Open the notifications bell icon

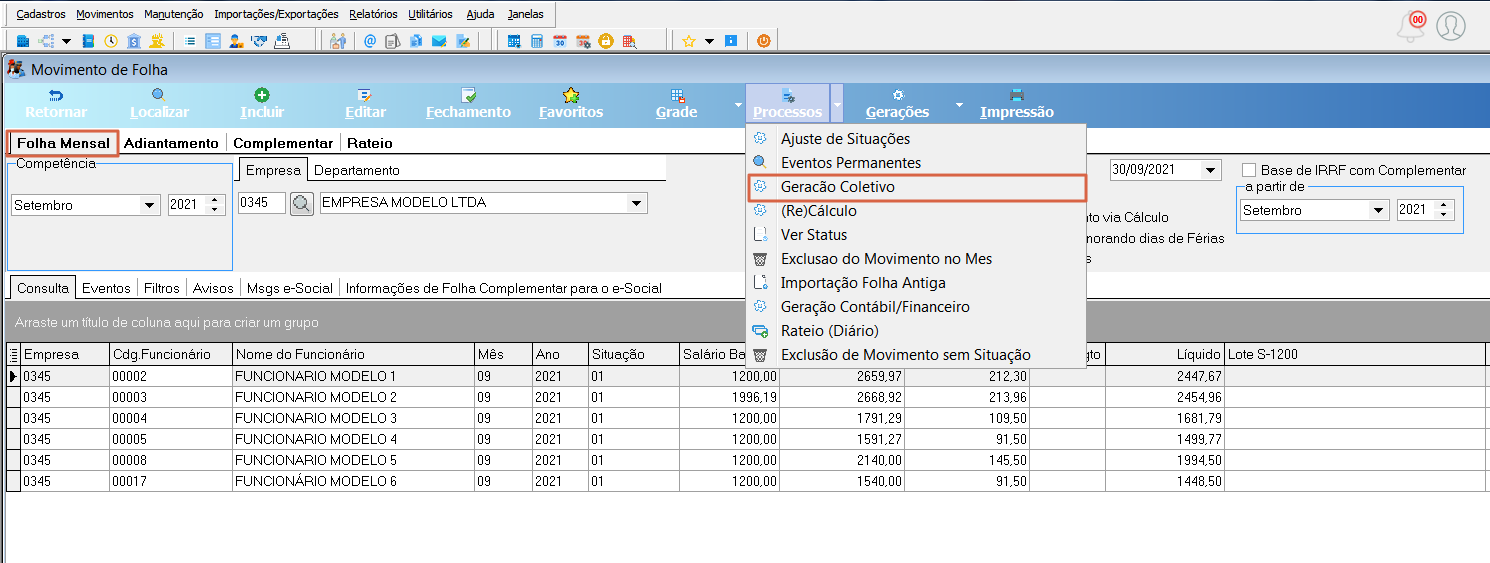click(x=1411, y=26)
